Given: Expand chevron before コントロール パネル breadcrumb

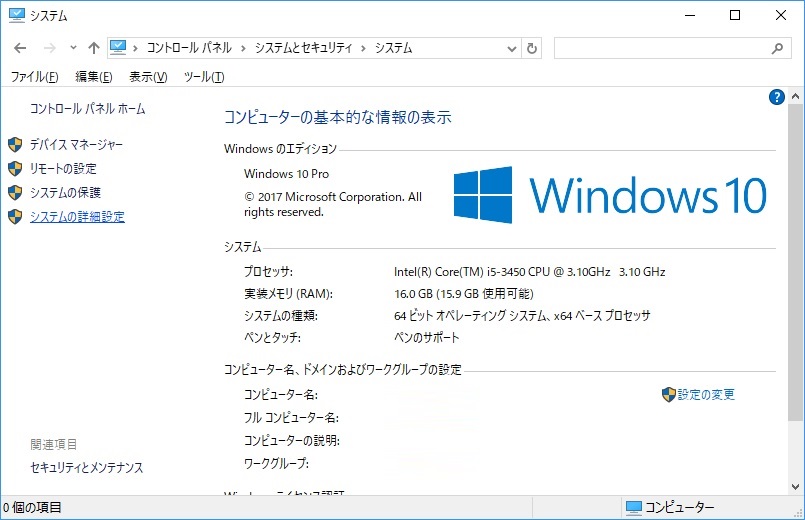Looking at the screenshot, I should click(x=135, y=48).
